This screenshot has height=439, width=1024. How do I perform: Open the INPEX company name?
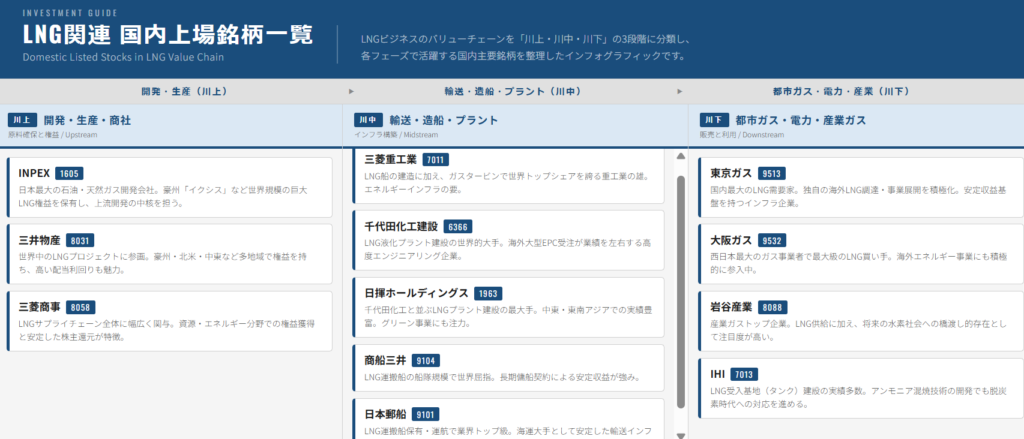tap(35, 173)
